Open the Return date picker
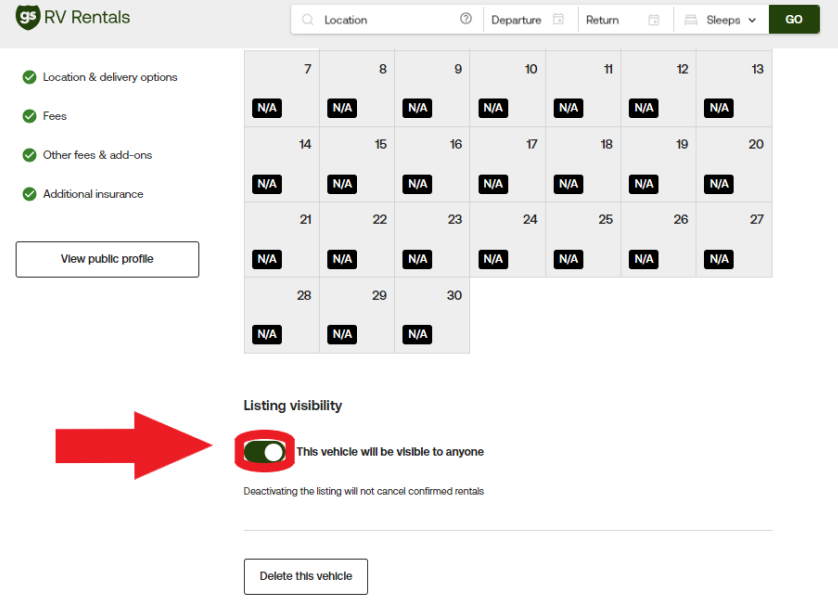The image size is (838, 604). (602, 20)
